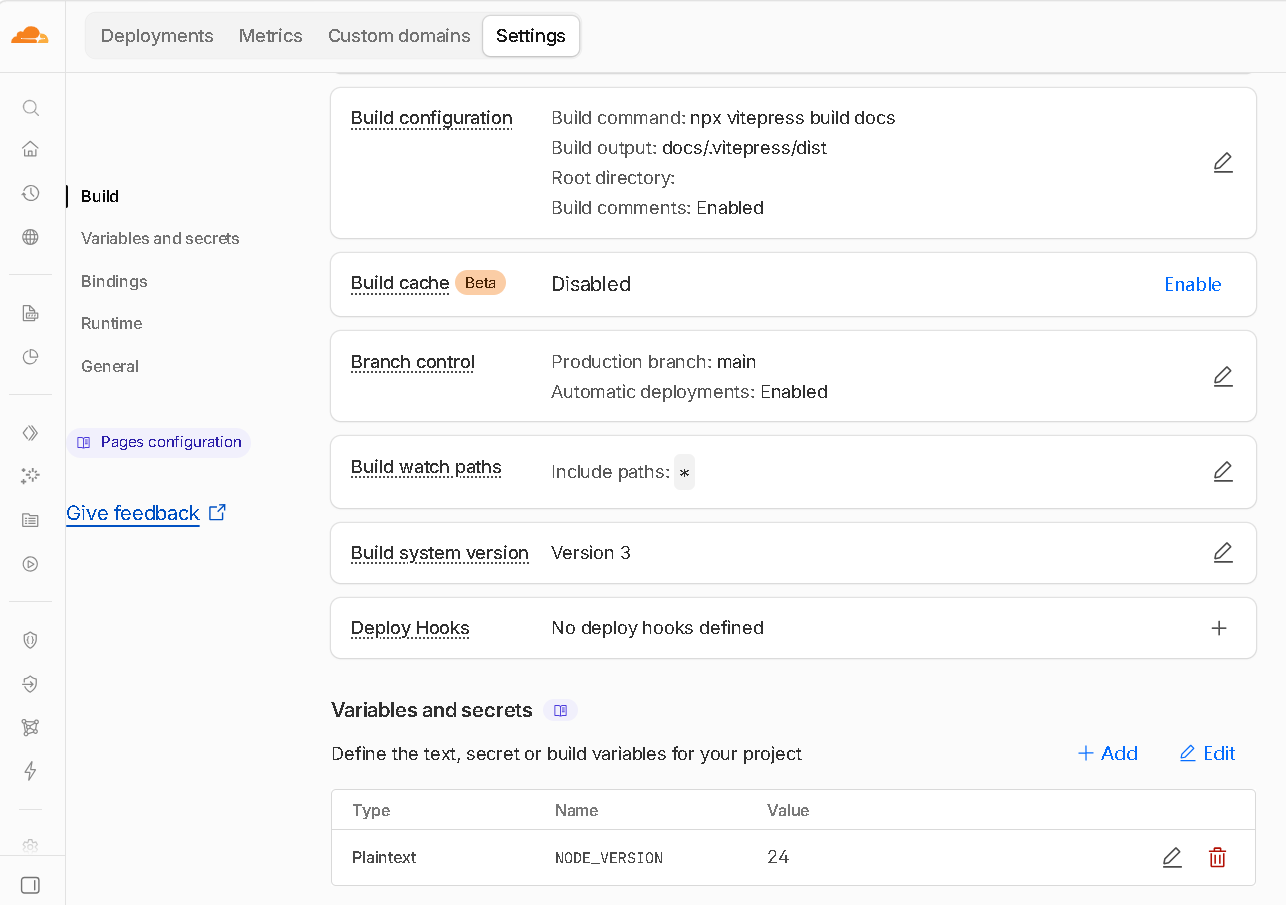Switch to the Custom domains tab
1286x905 pixels.
[x=399, y=36]
